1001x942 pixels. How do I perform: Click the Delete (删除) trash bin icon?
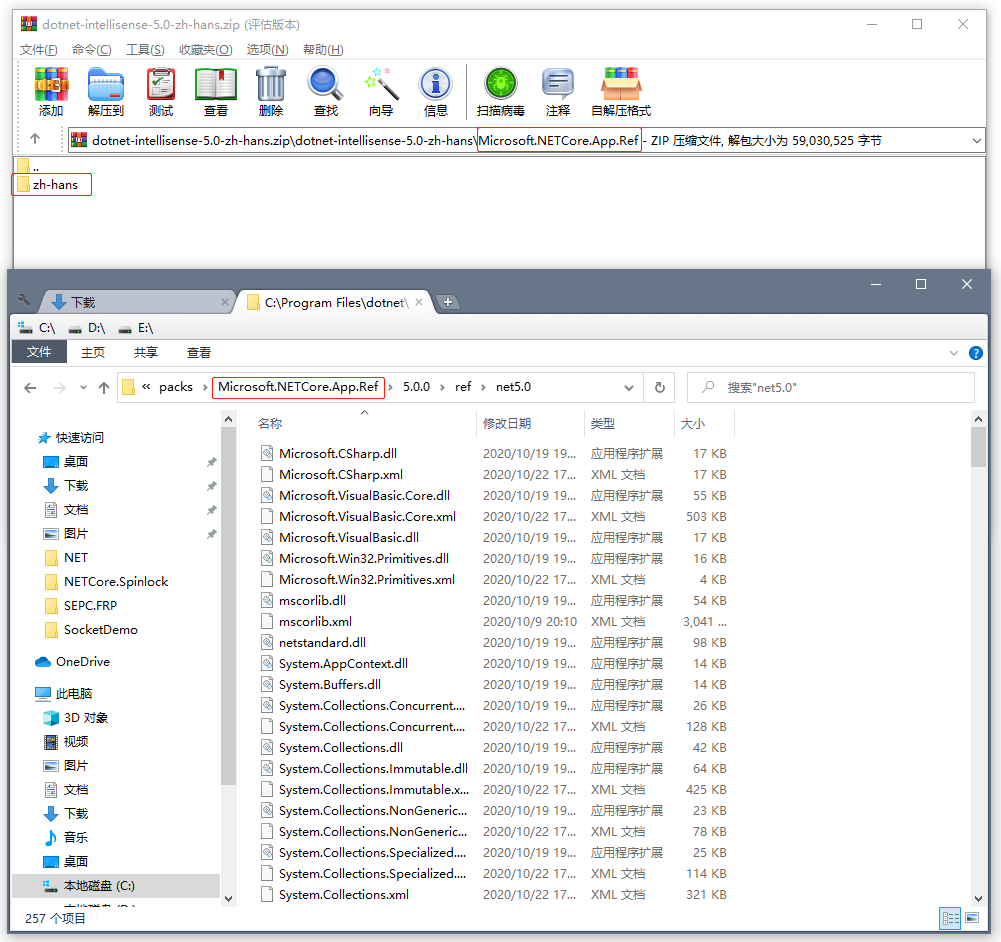[271, 91]
